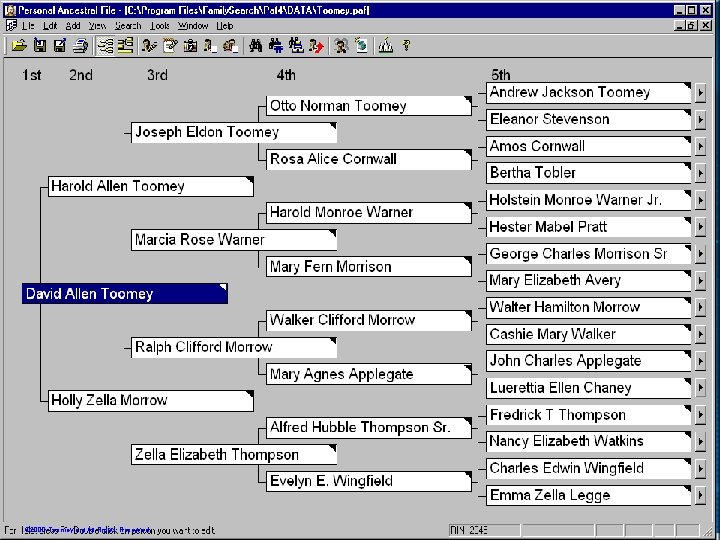Click the single person with card icon

coord(210,45)
